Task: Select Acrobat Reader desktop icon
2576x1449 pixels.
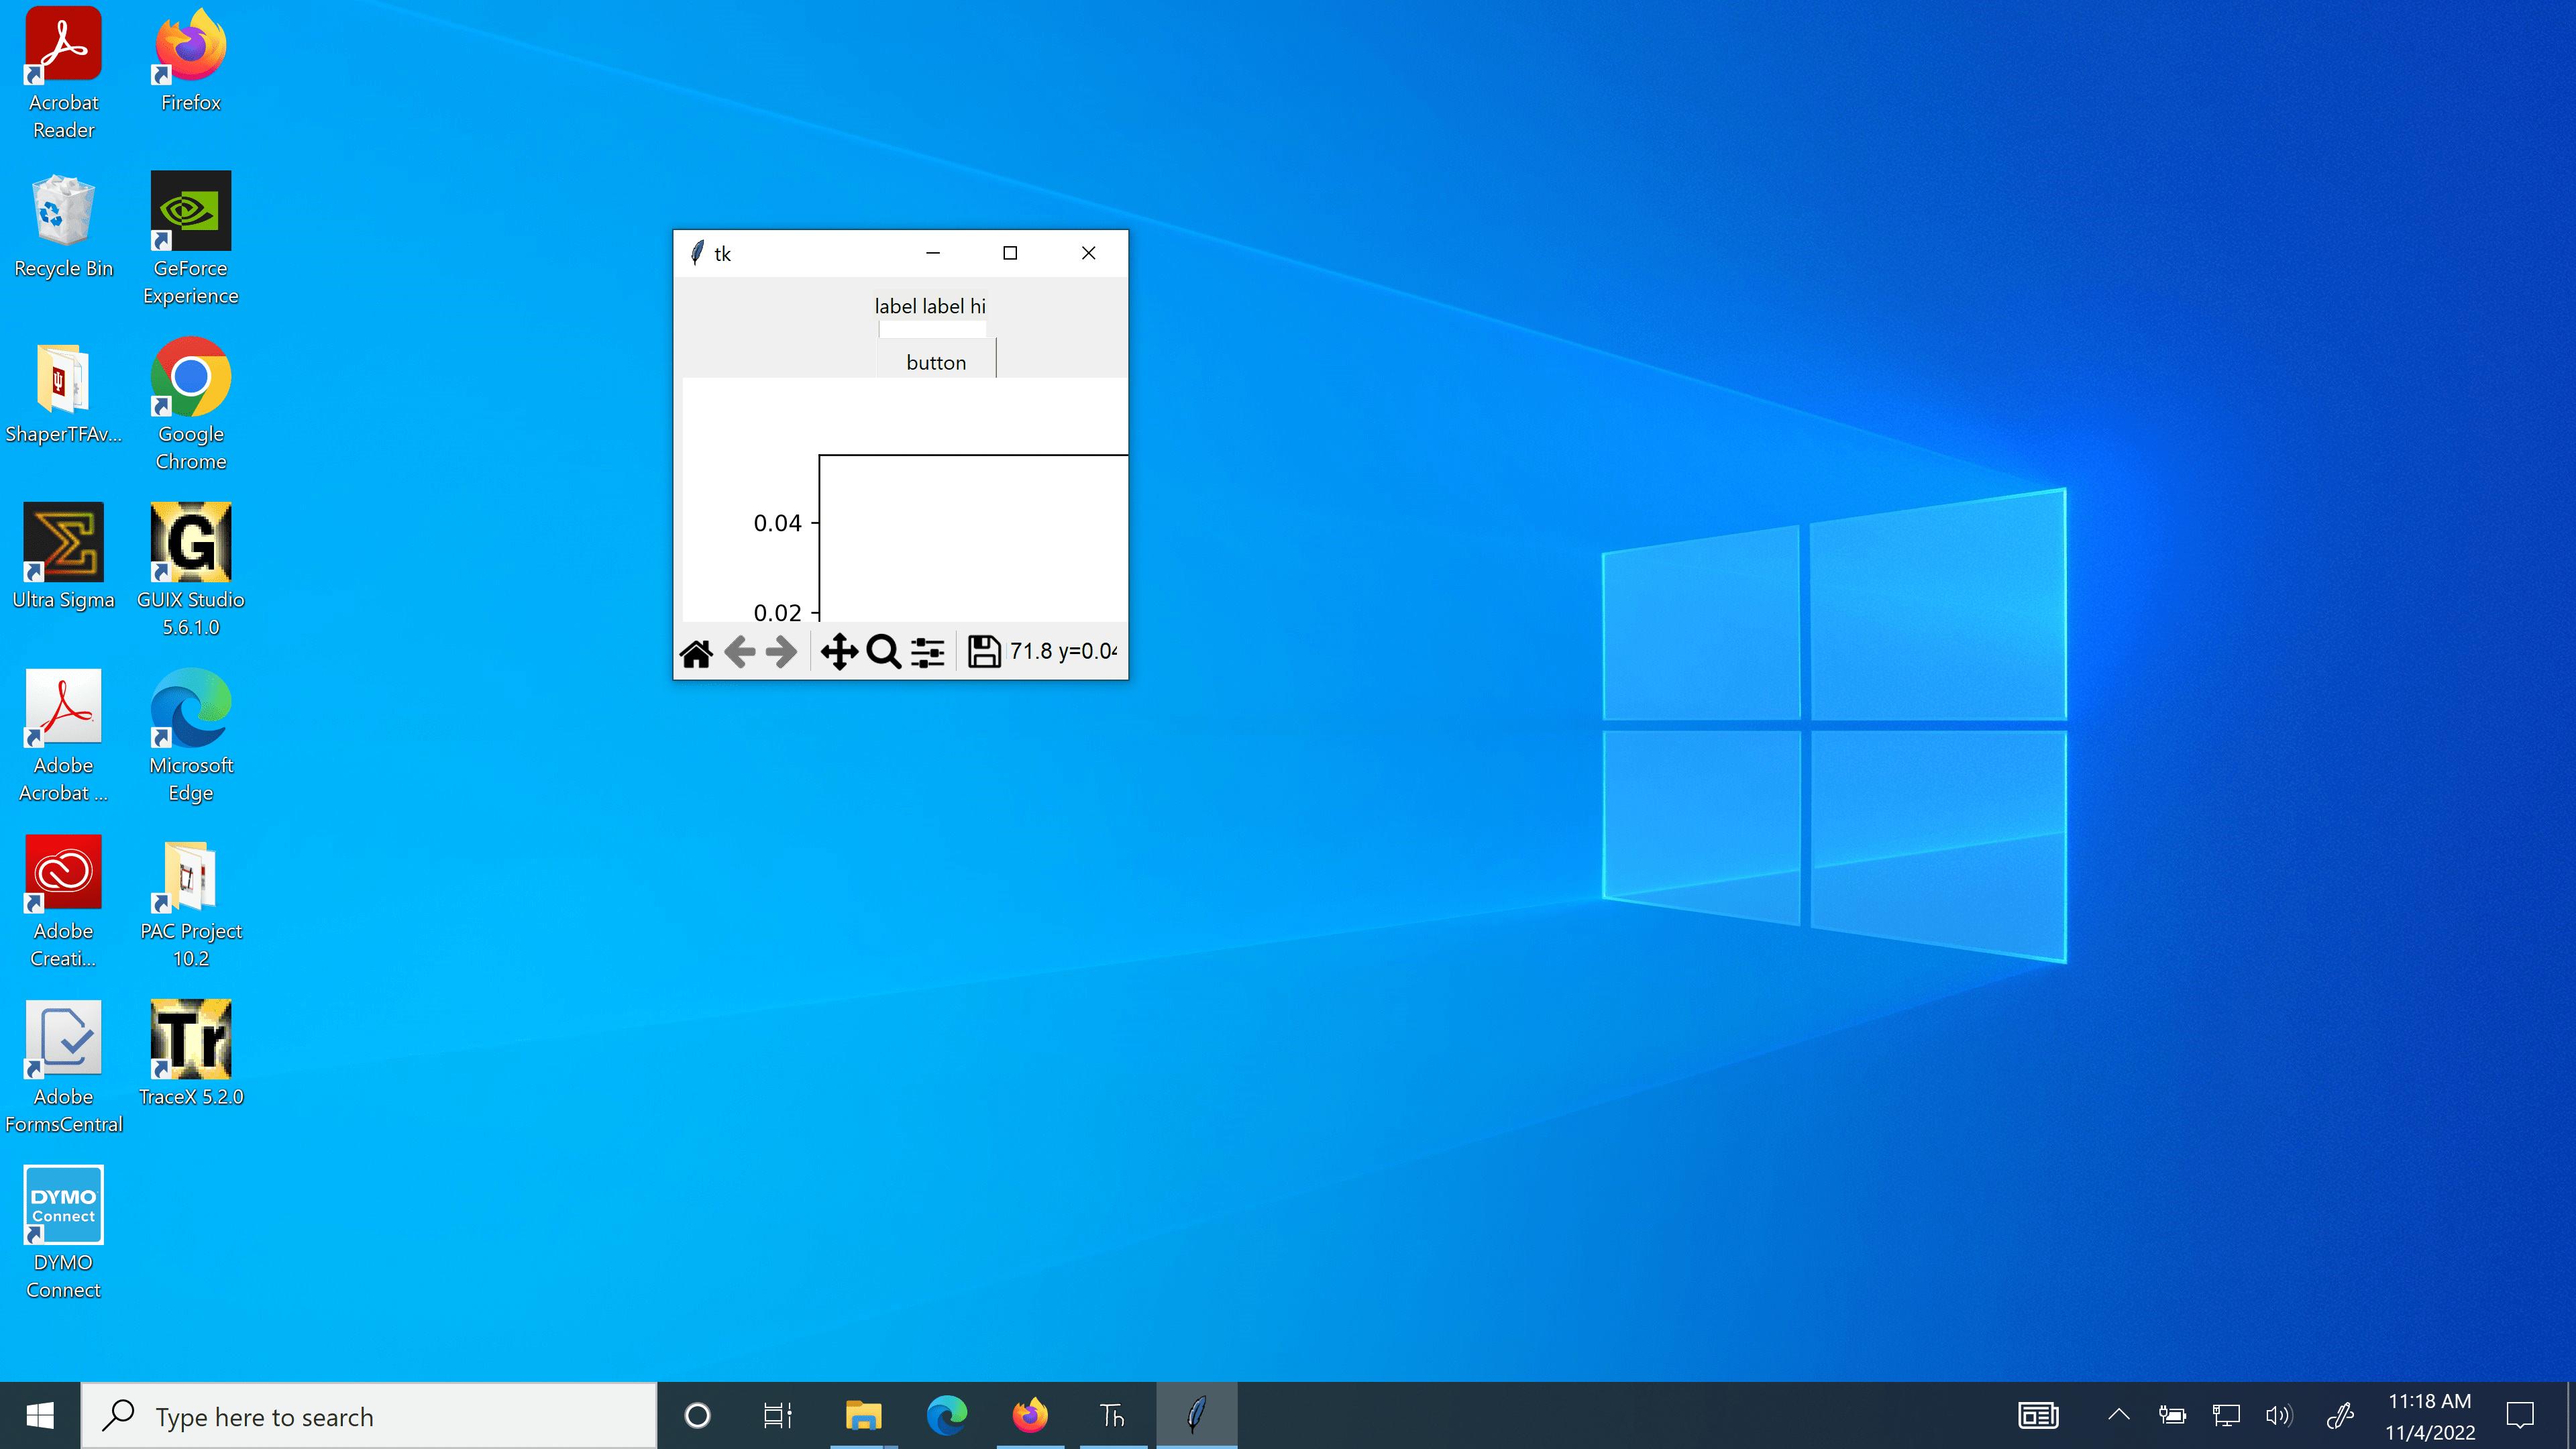Action: pyautogui.click(x=63, y=74)
